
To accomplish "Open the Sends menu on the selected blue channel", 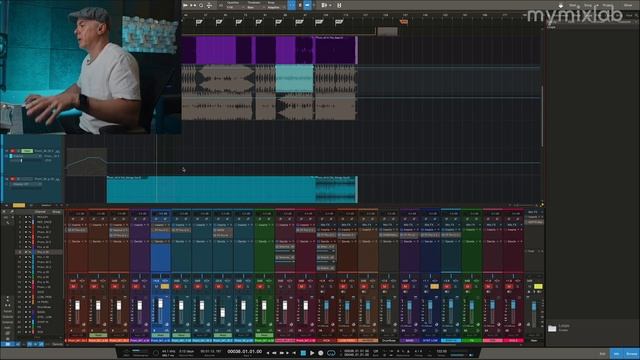I will click(x=160, y=242).
